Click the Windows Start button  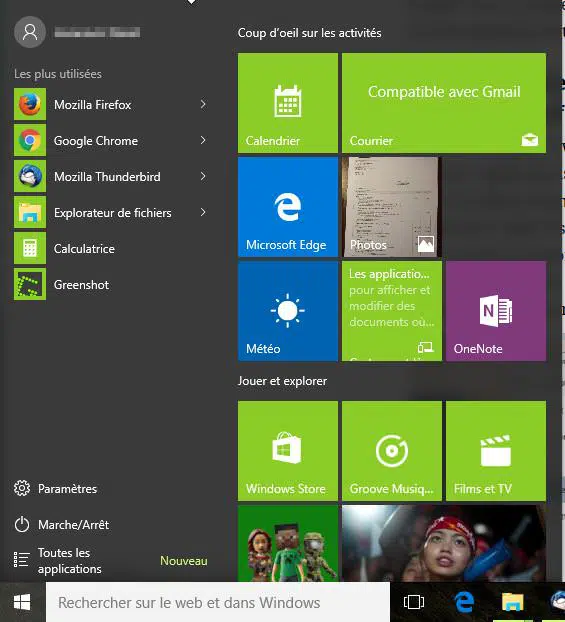pyautogui.click(x=22, y=602)
